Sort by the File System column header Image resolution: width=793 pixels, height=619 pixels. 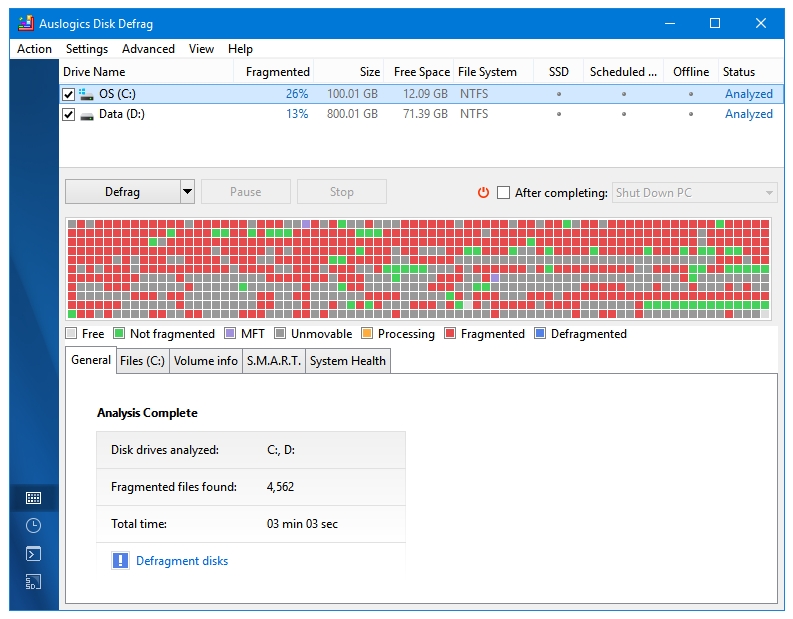tap(494, 72)
